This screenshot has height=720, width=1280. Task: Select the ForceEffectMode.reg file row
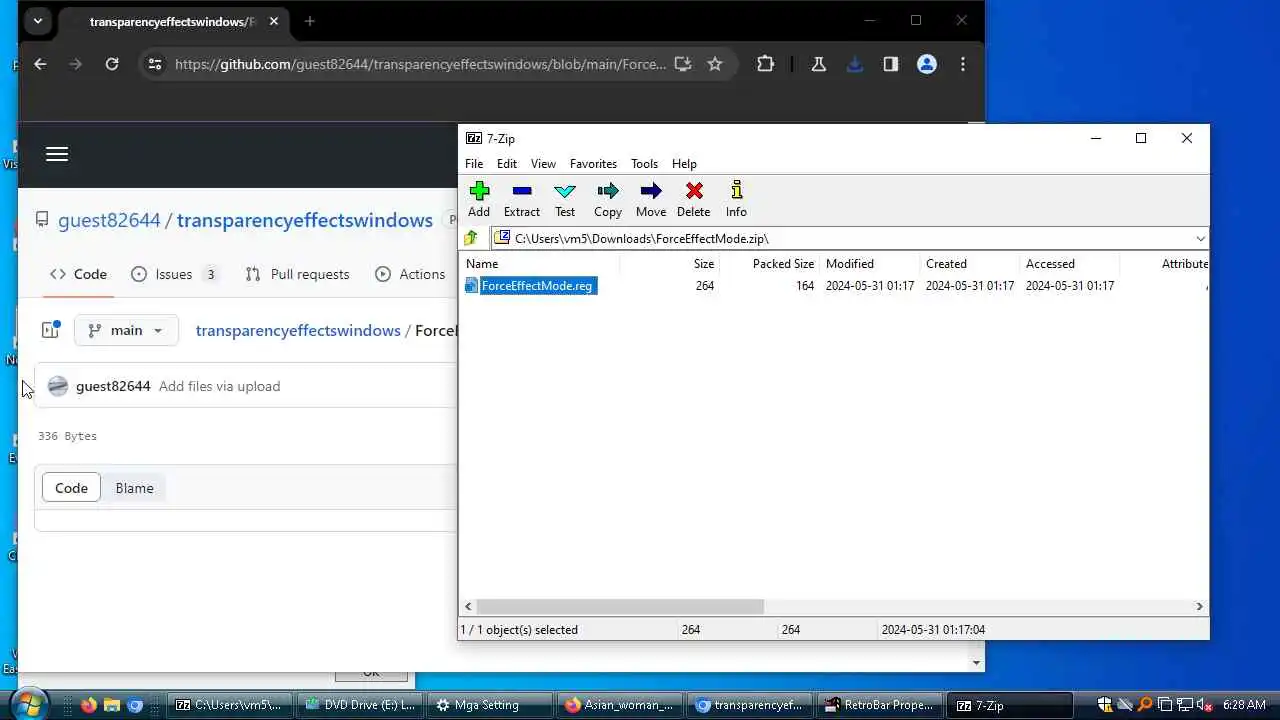point(835,286)
